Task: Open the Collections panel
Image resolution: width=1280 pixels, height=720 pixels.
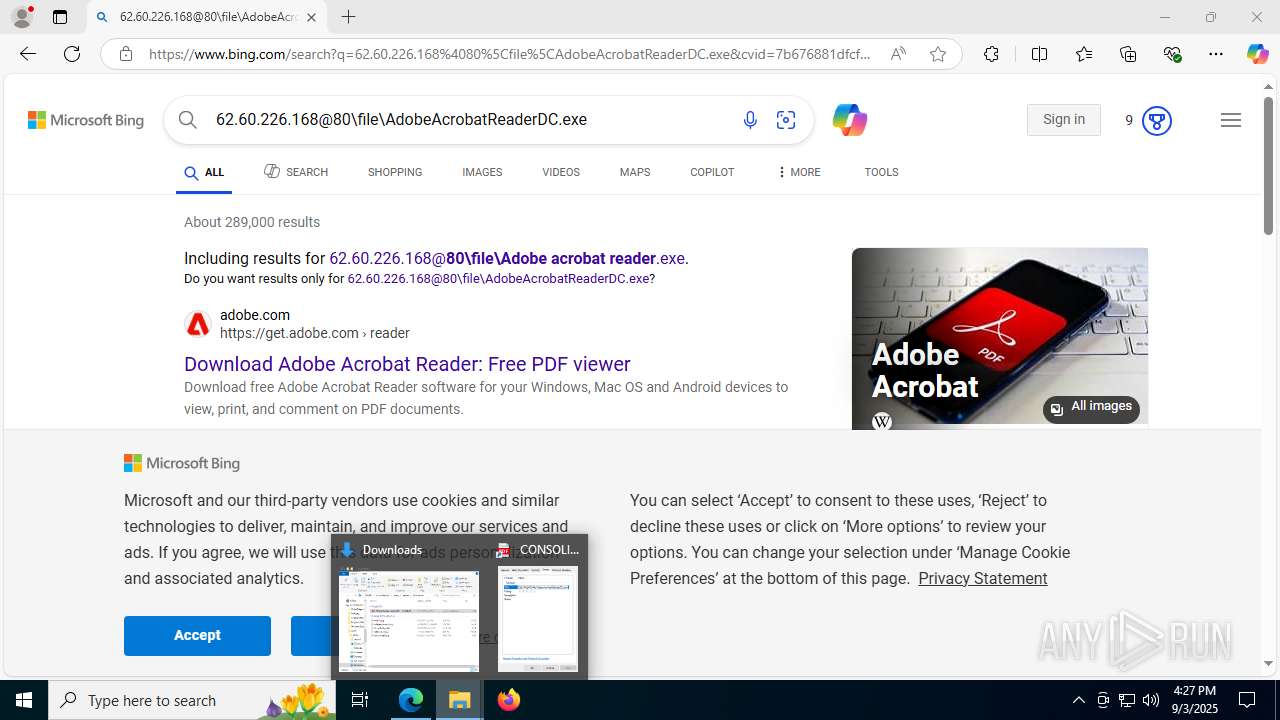Action: (x=1128, y=54)
